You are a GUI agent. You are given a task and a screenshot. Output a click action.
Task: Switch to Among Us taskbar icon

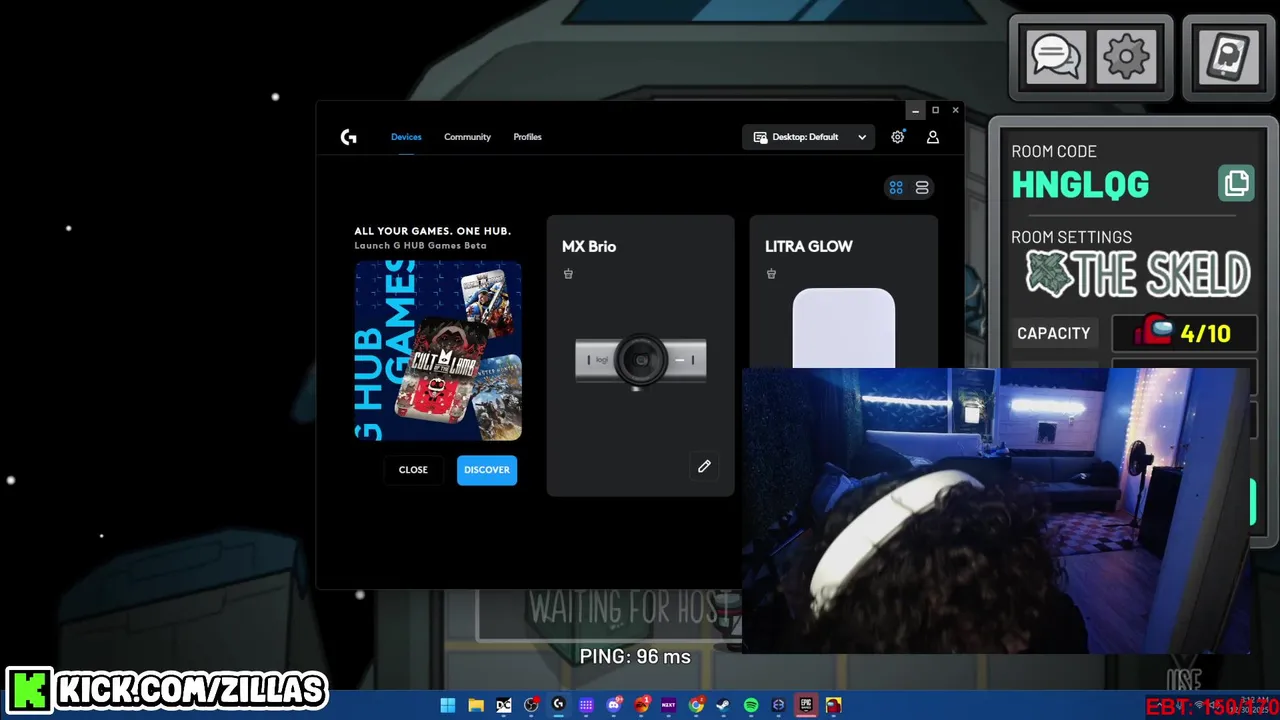tap(833, 705)
